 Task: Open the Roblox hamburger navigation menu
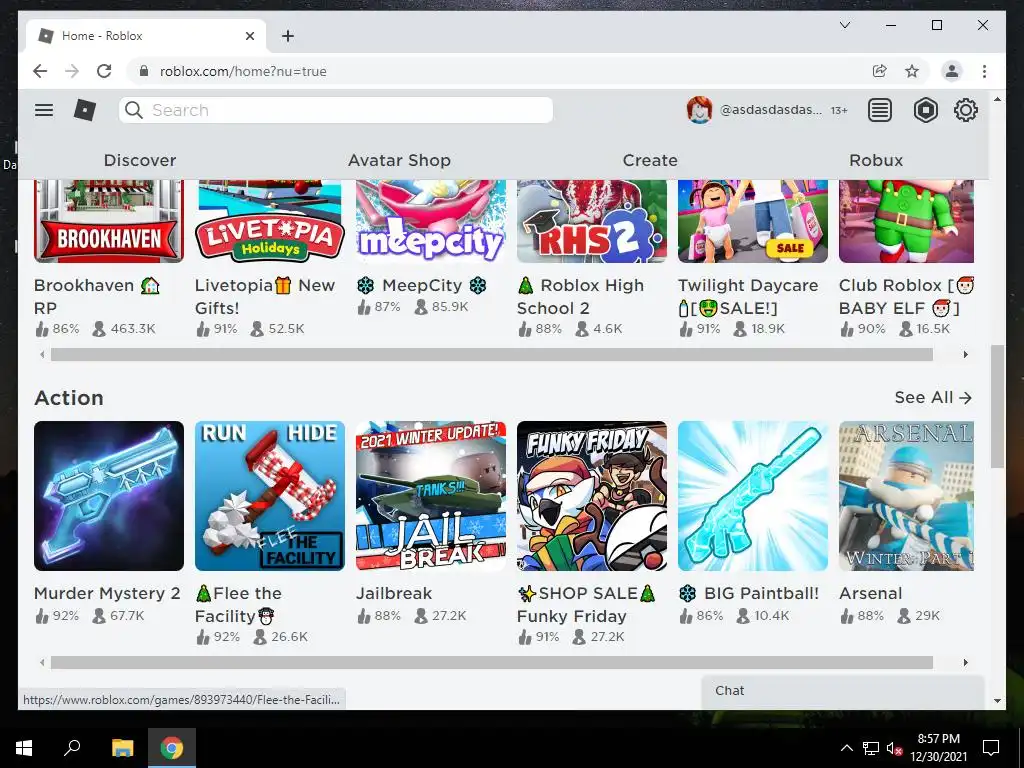tap(44, 110)
